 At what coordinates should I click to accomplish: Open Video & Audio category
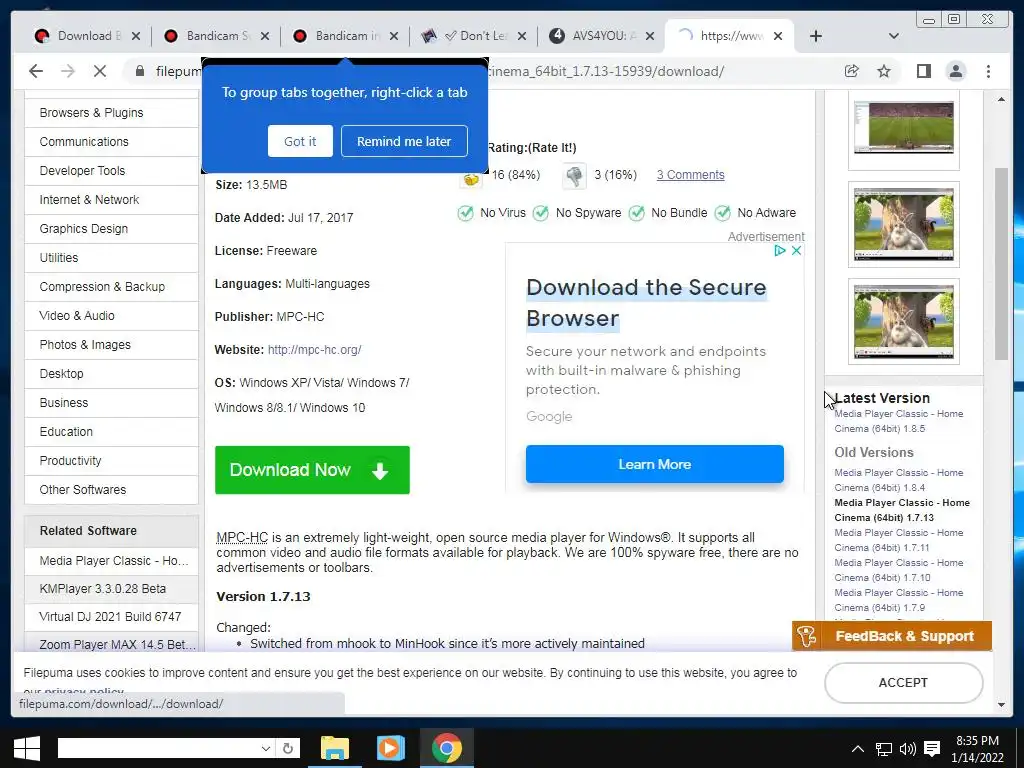tap(111, 316)
